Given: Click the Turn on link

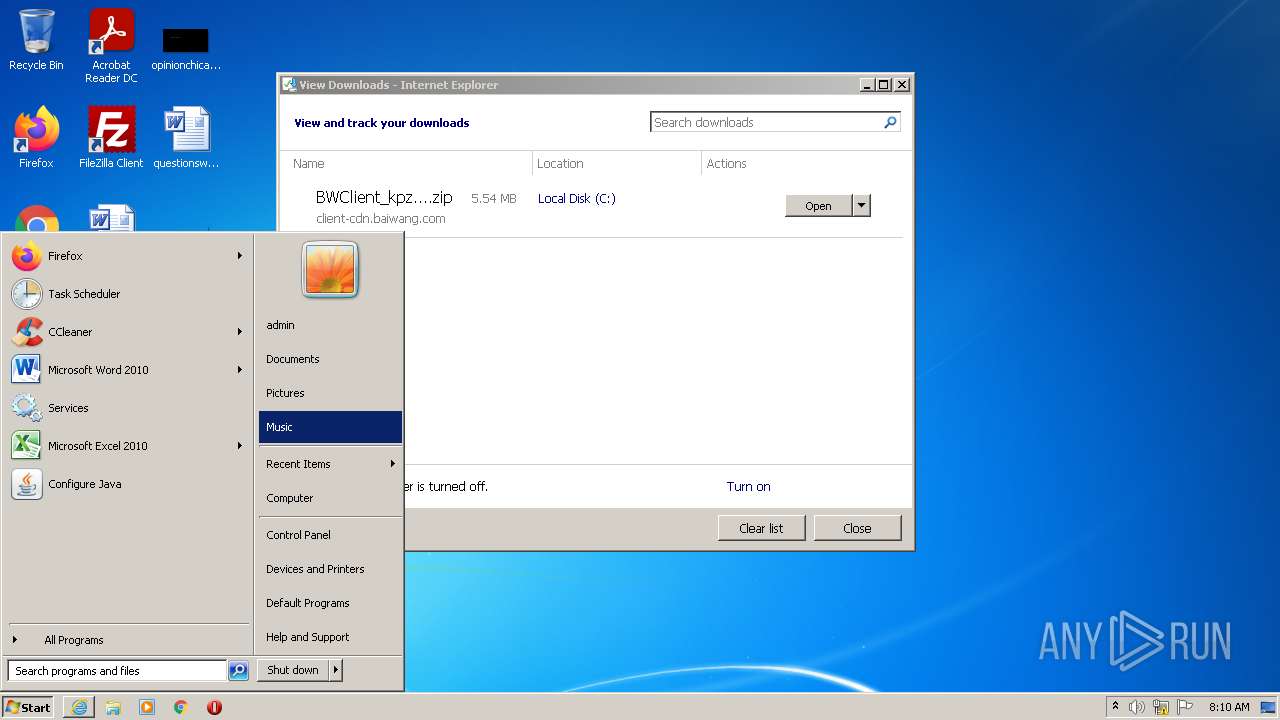Looking at the screenshot, I should [x=748, y=487].
